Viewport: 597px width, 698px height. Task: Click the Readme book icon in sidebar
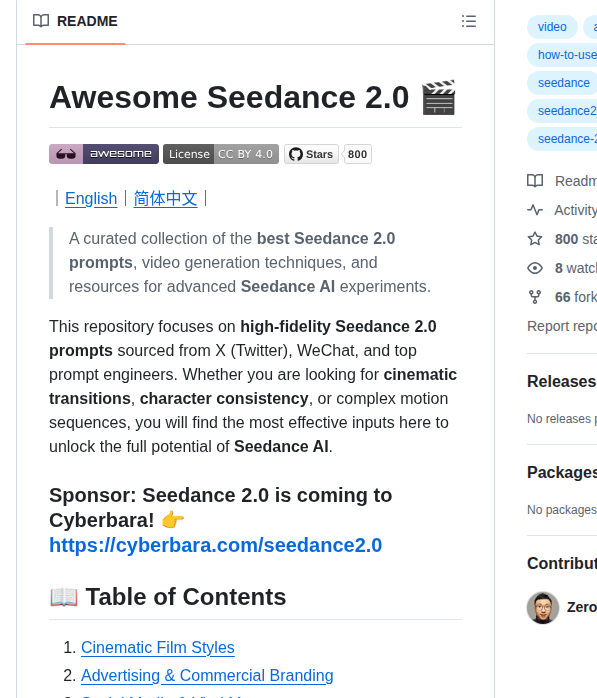click(x=535, y=181)
